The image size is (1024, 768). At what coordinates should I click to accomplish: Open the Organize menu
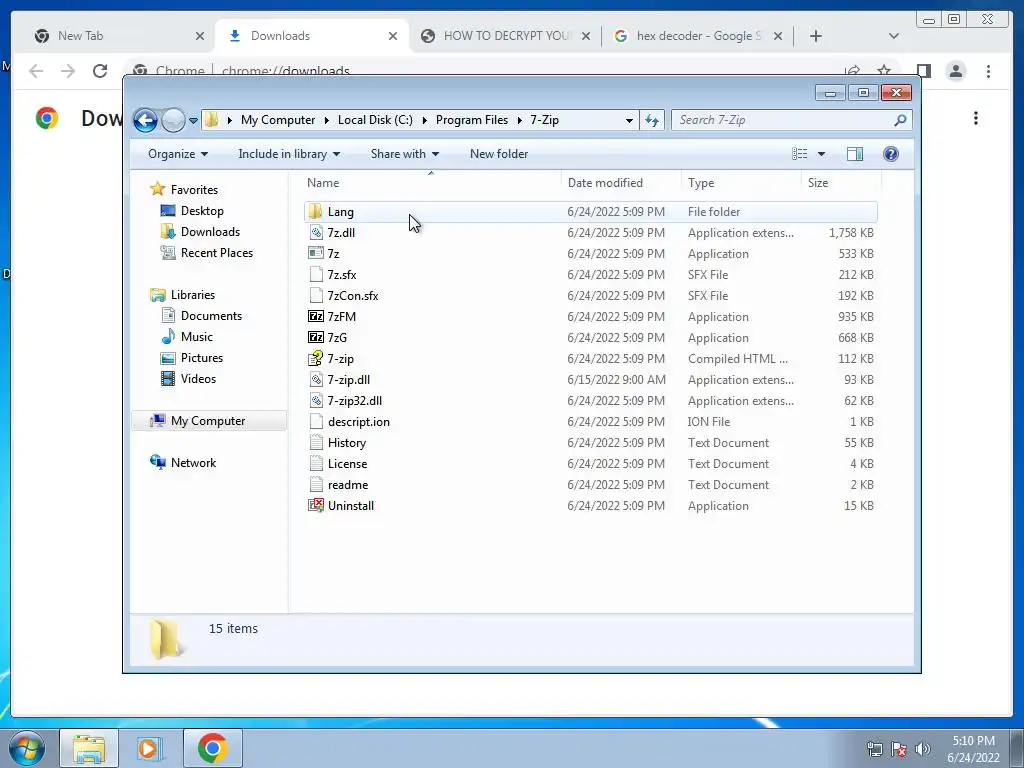click(x=178, y=154)
